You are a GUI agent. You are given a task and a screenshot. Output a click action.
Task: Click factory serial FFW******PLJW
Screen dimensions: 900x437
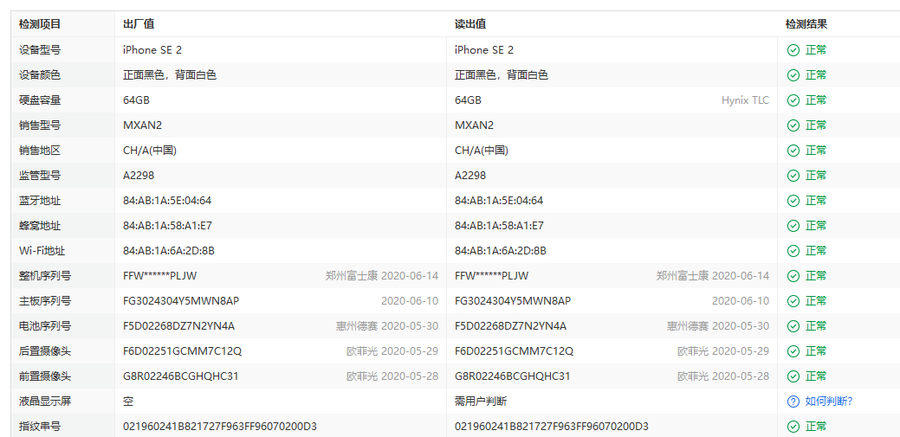pos(160,276)
